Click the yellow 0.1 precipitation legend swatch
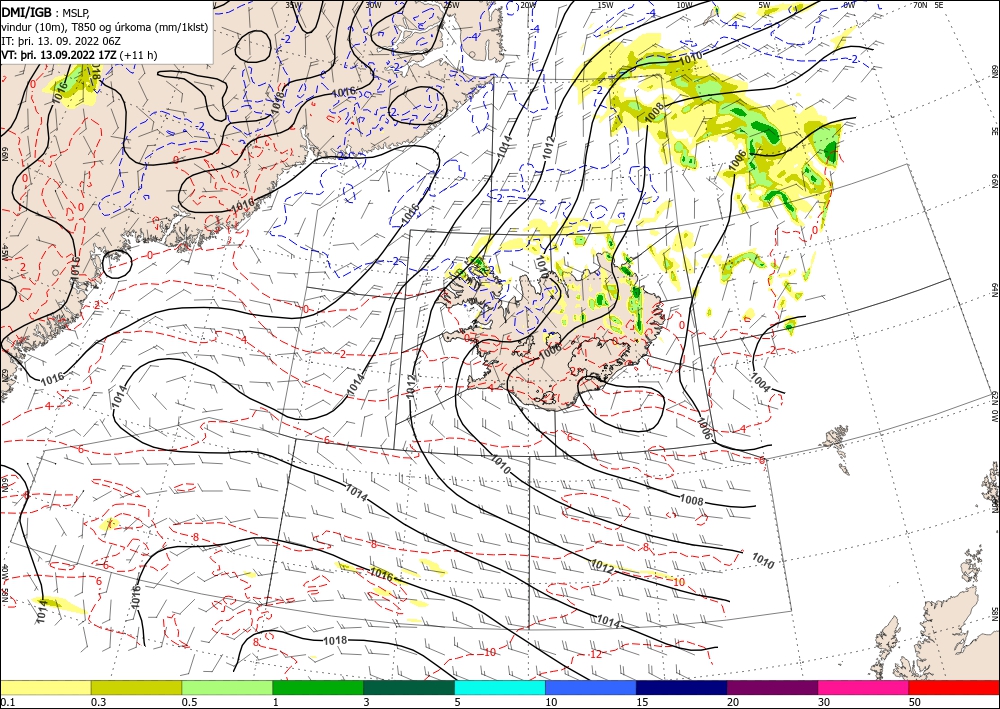This screenshot has width=1000, height=709. [x=45, y=687]
